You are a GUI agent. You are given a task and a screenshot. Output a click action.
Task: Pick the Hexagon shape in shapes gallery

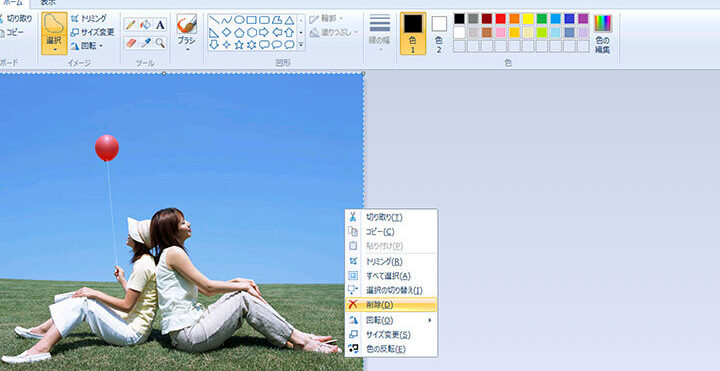(x=252, y=33)
